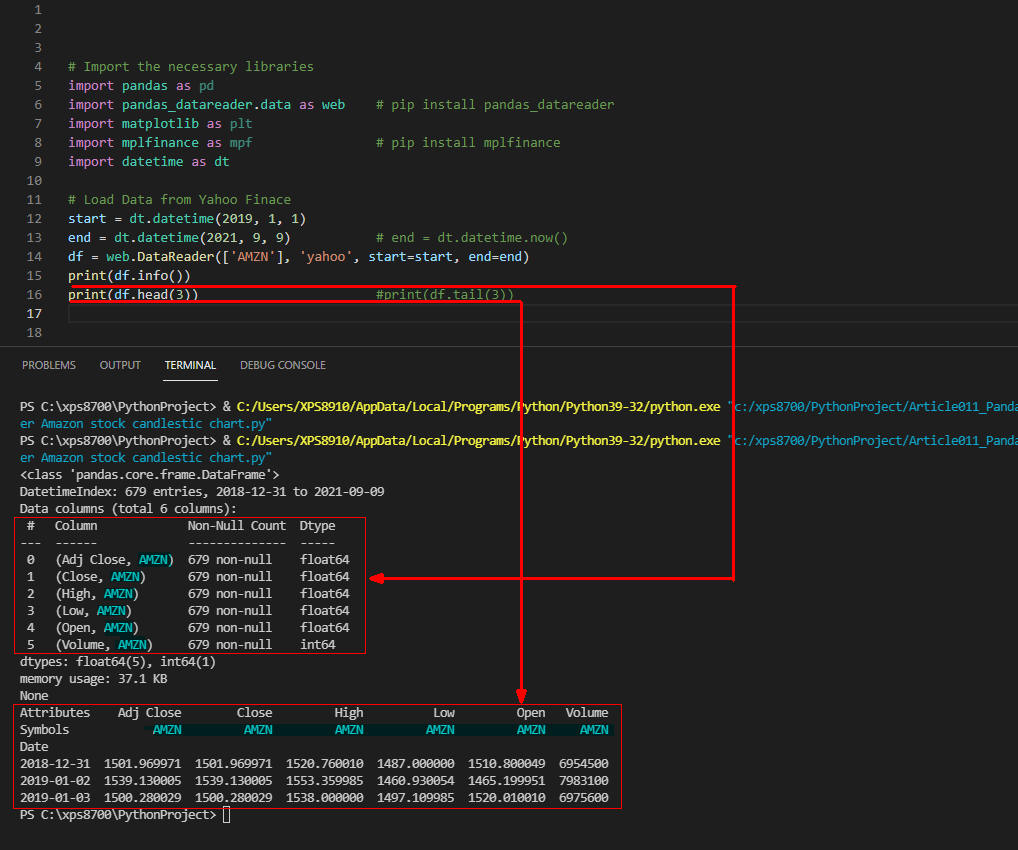1018x850 pixels.
Task: Click line number 12 in the gutter
Action: tap(34, 219)
